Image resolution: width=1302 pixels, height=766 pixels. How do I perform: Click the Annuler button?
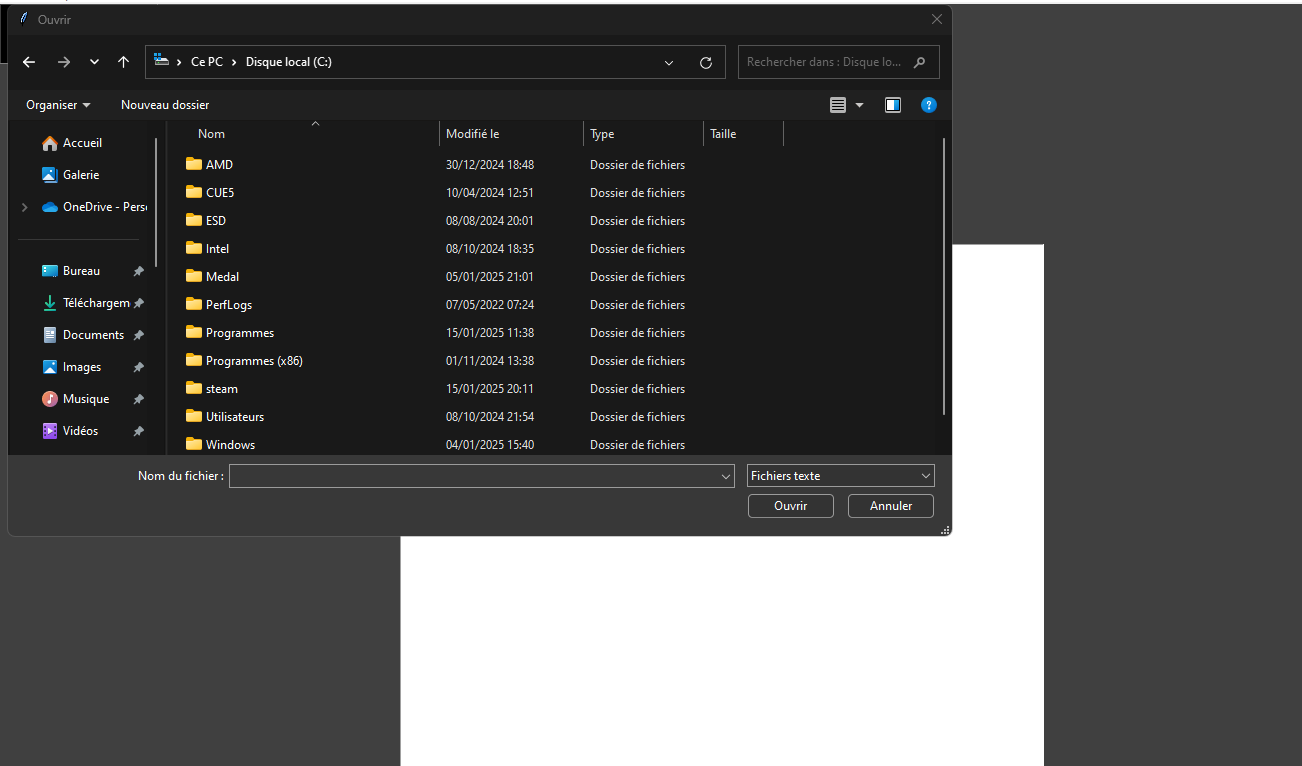pyautogui.click(x=889, y=505)
